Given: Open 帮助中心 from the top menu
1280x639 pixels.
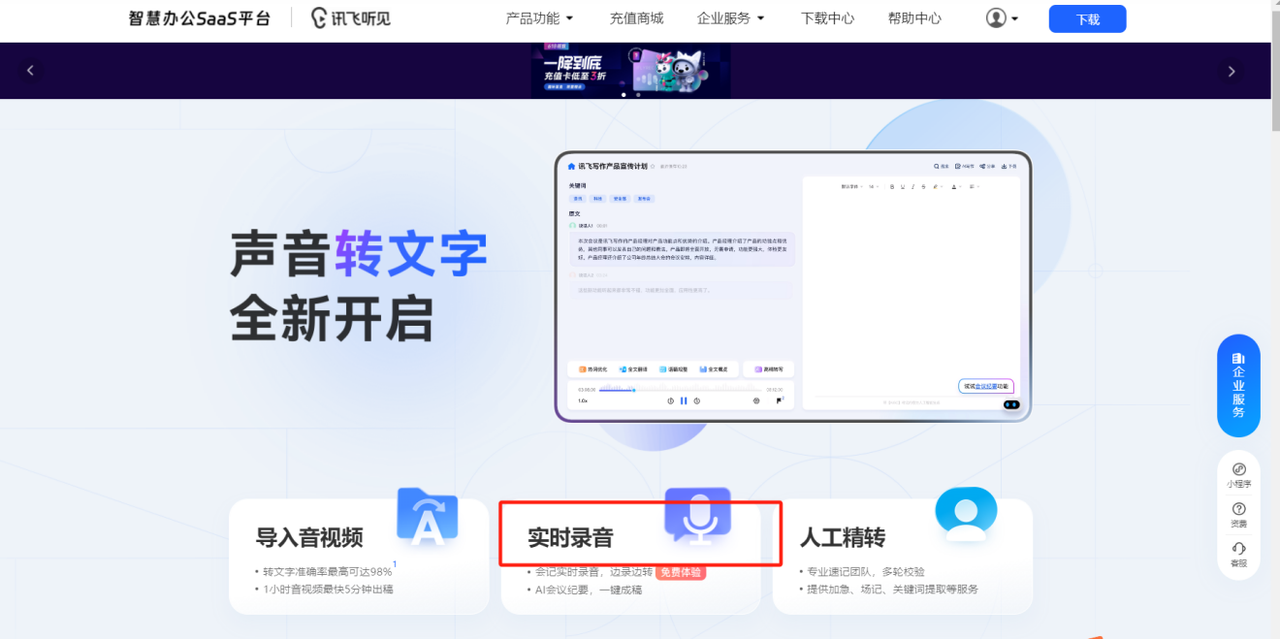Looking at the screenshot, I should pos(914,18).
